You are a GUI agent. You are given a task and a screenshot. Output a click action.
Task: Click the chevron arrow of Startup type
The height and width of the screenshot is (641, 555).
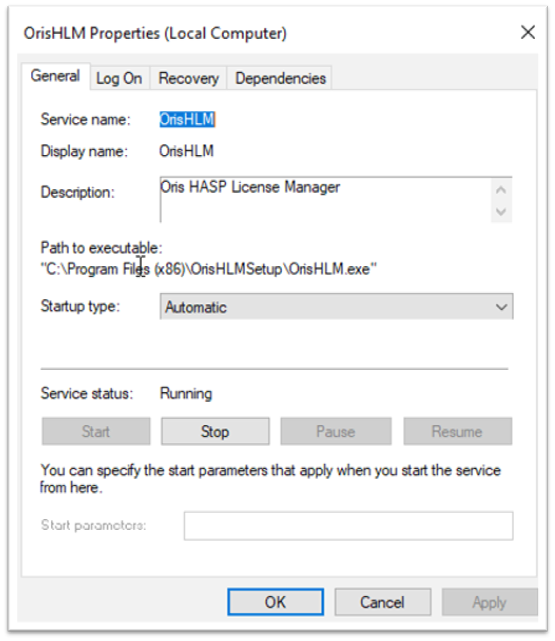pyautogui.click(x=501, y=307)
